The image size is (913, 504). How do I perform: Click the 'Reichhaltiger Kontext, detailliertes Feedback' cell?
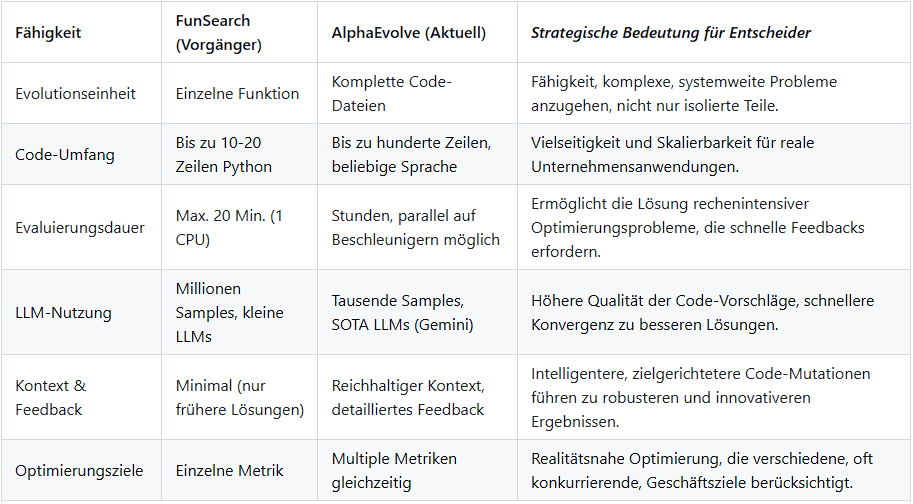408,397
